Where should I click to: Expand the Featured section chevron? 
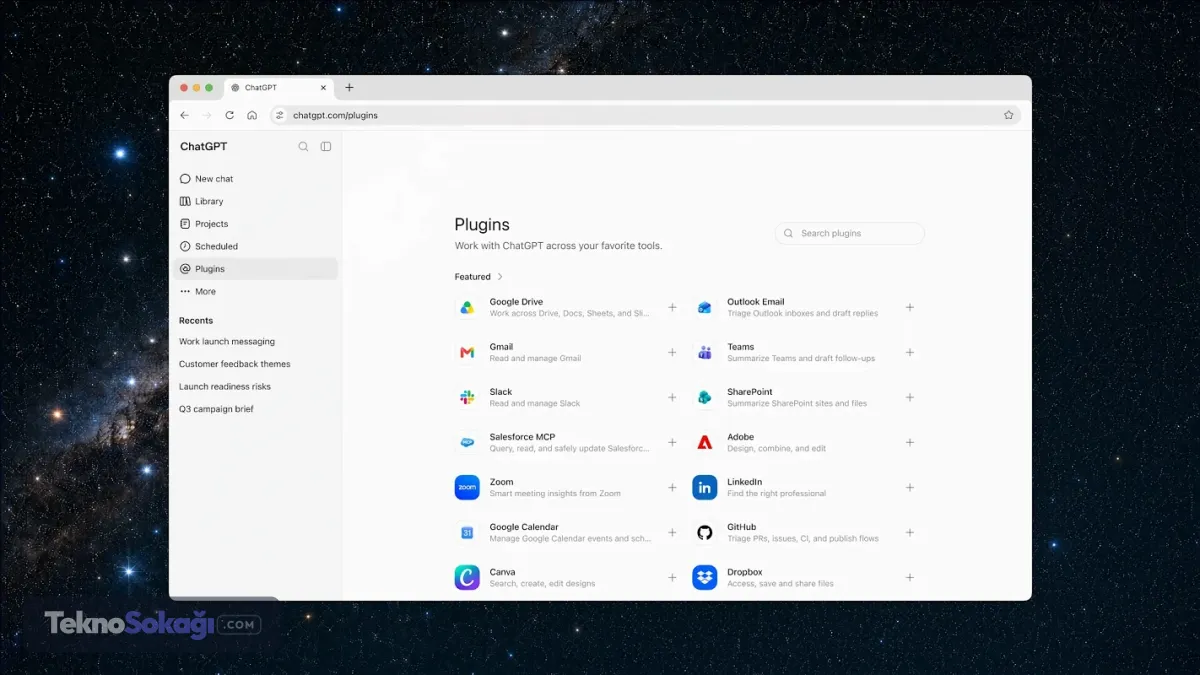coord(500,277)
